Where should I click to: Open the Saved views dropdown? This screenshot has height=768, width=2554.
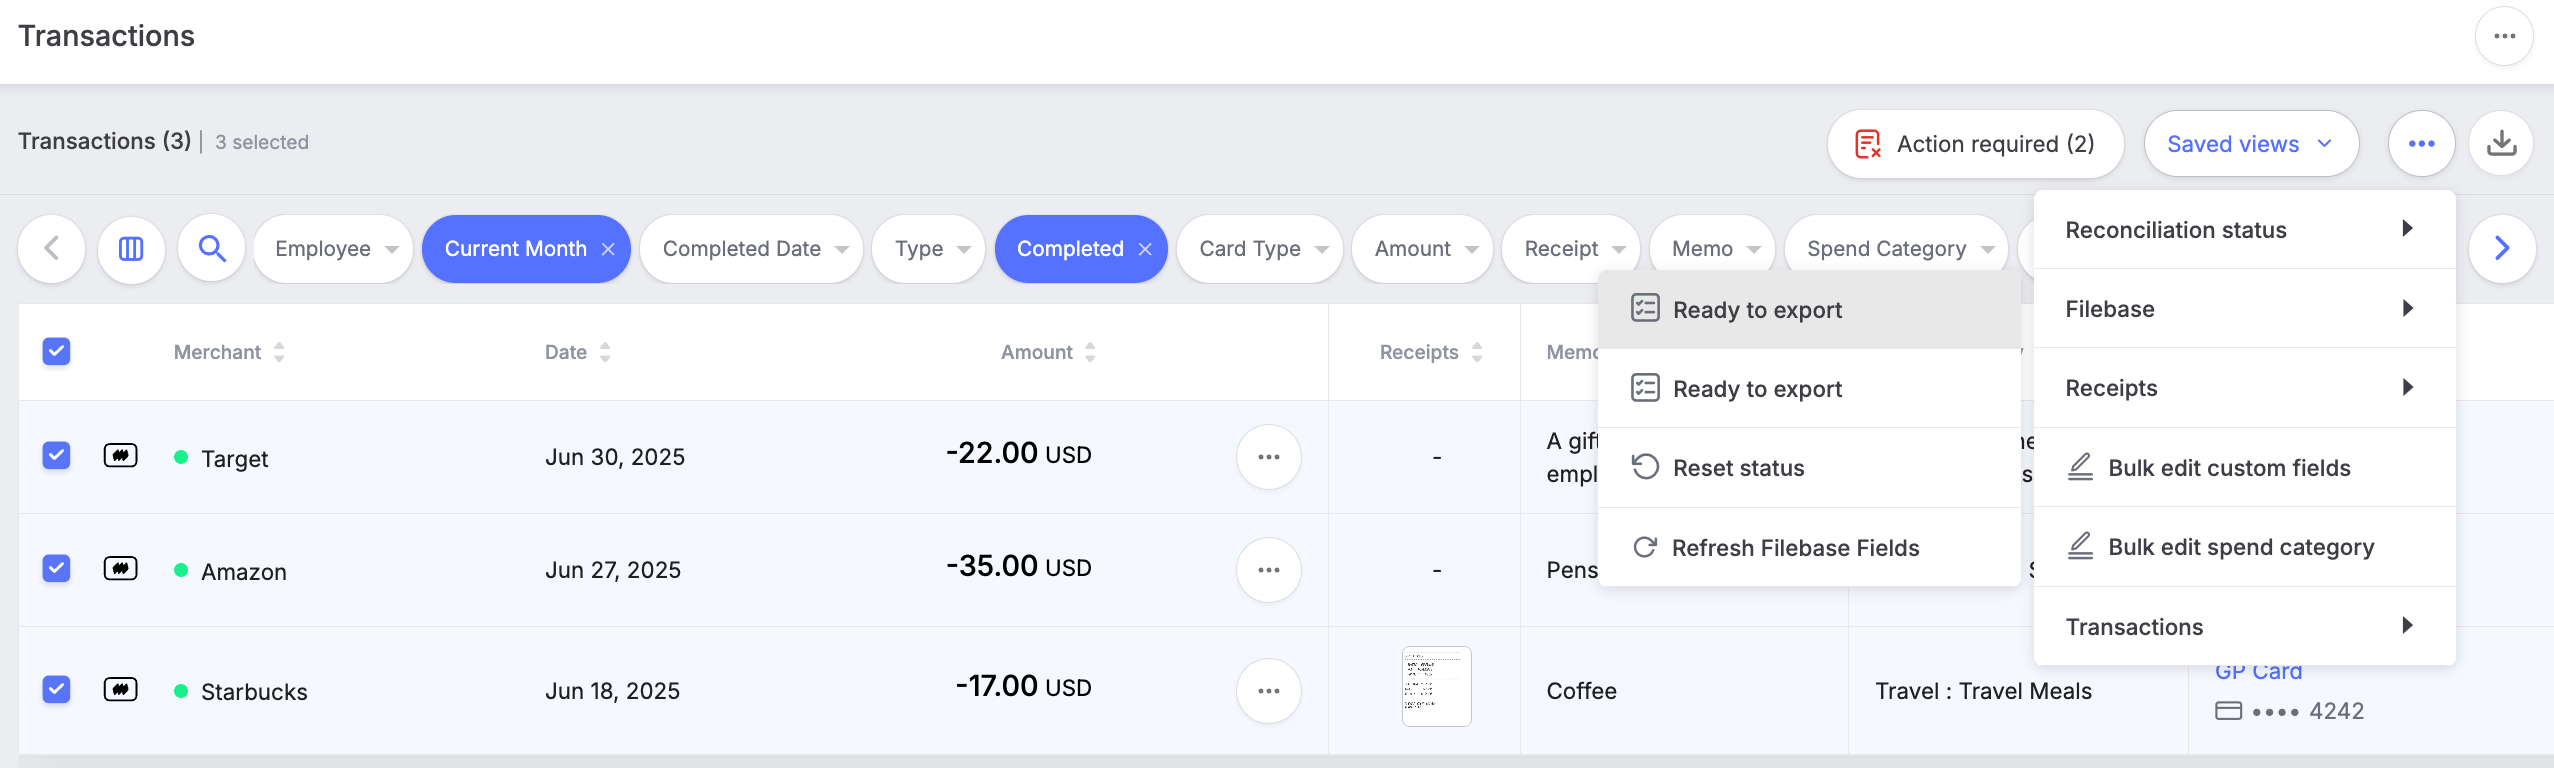click(2251, 144)
